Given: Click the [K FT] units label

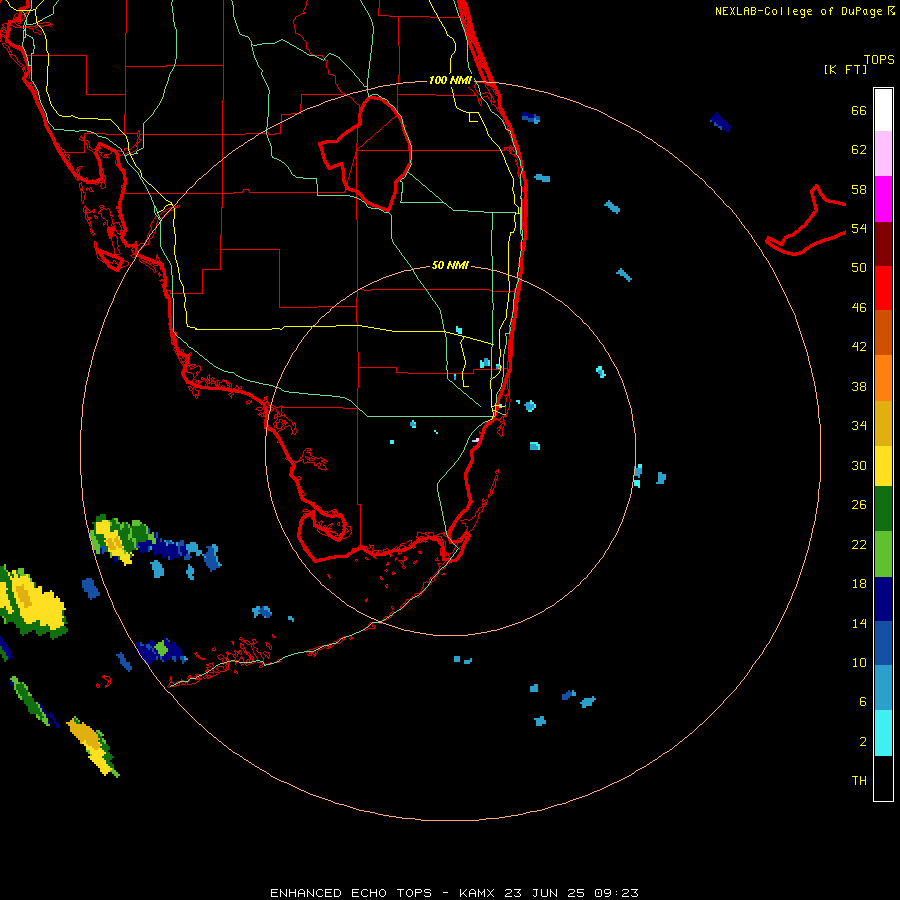Looking at the screenshot, I should click(845, 69).
